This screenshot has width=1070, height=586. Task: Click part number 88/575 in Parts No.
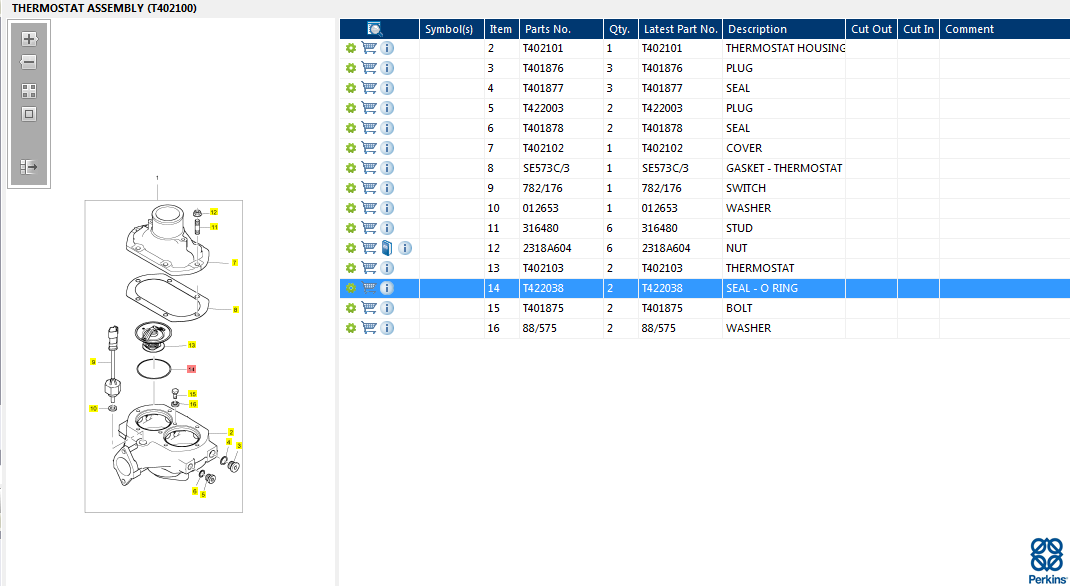click(x=540, y=328)
